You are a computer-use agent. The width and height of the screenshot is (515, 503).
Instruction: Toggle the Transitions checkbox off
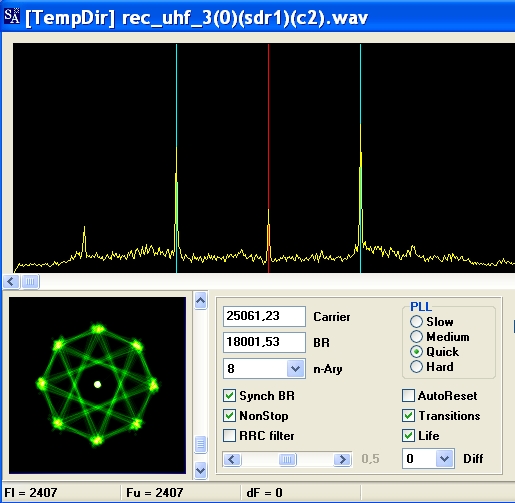[409, 416]
